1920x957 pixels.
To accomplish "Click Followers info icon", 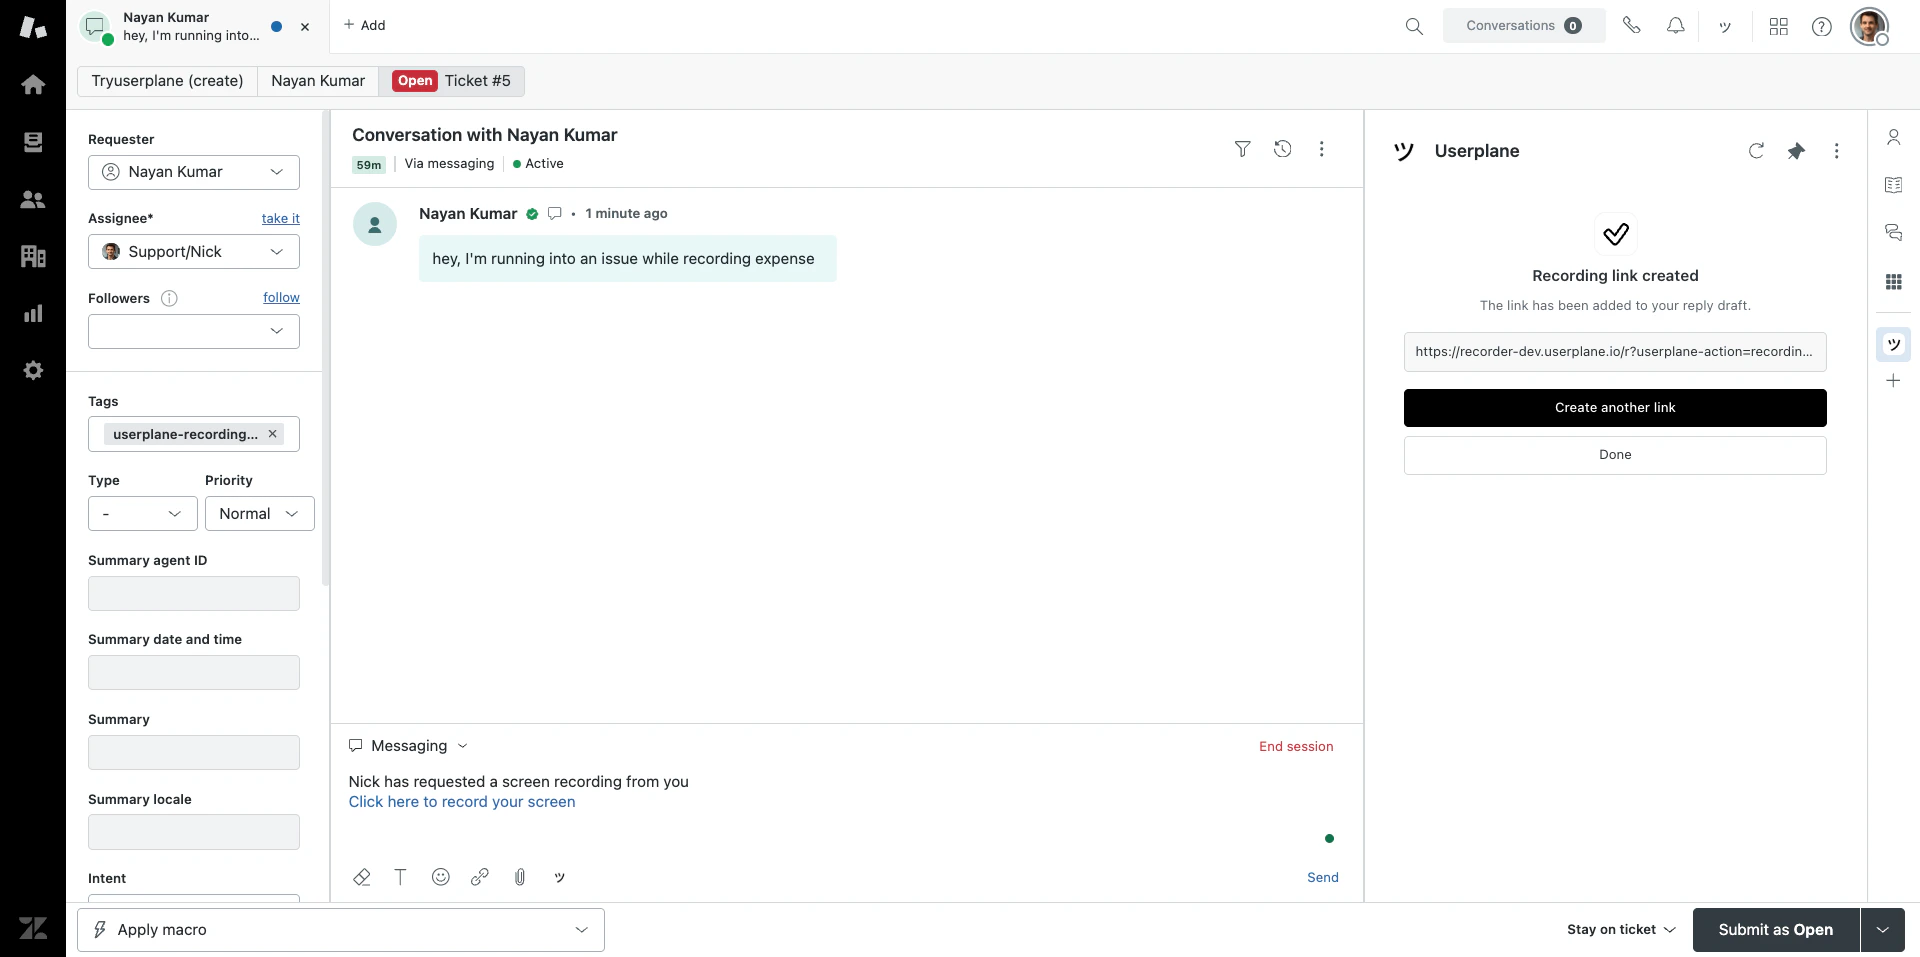I will tap(169, 298).
